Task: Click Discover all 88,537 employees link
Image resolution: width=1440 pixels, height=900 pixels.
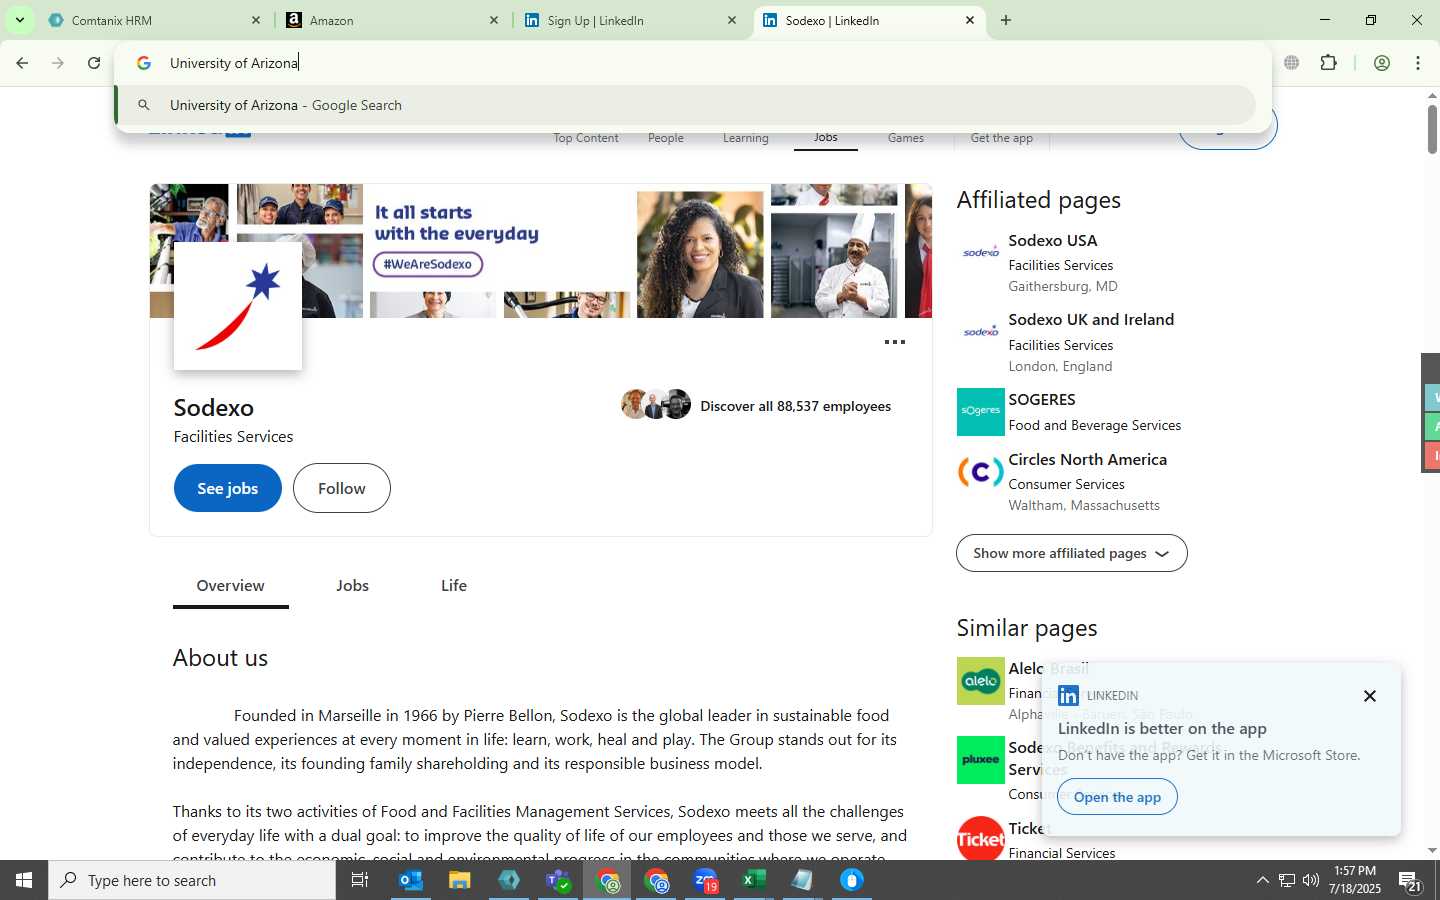Action: point(795,406)
